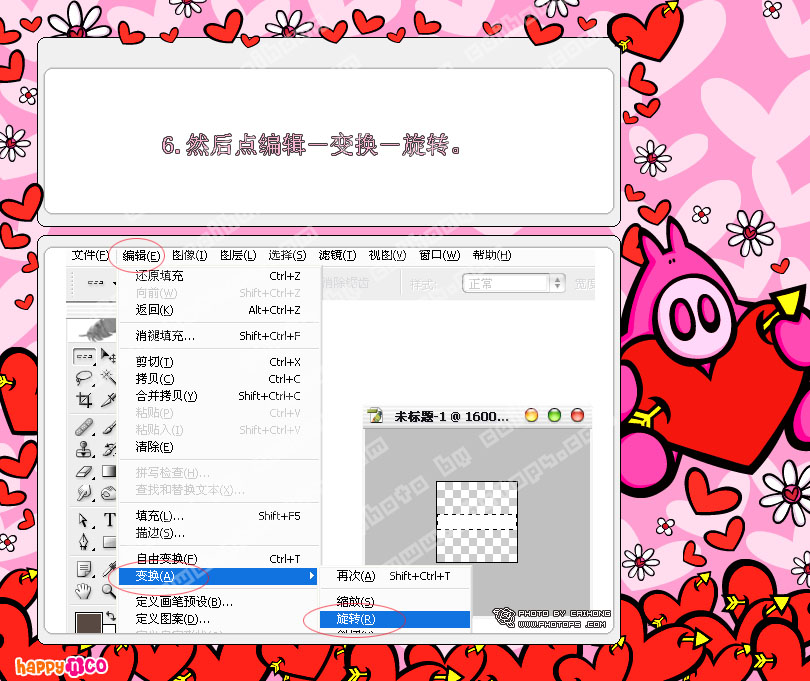Screen dimensions: 810x681
Task: Select the Clone Stamp tool
Action: [85, 449]
